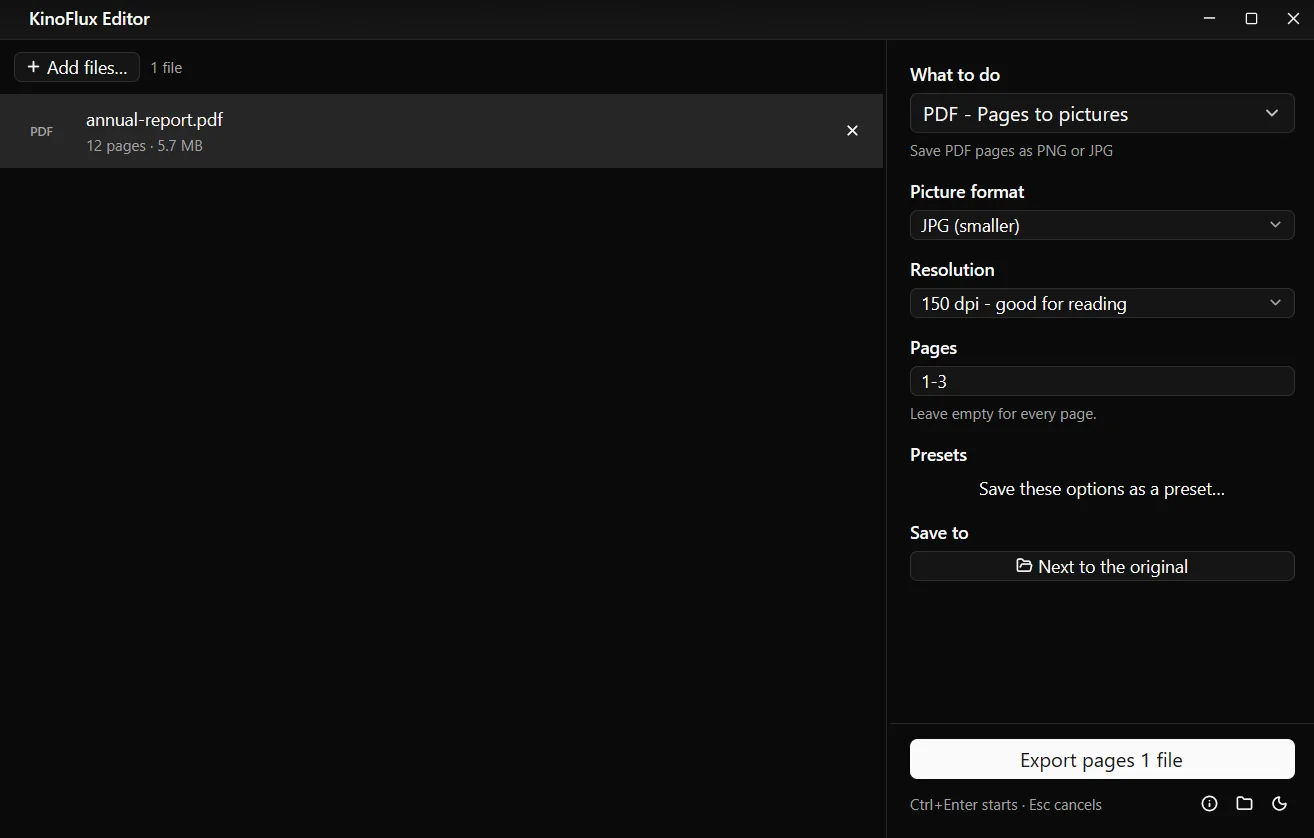Minimize the KinoFlux Editor window
The image size is (1314, 838).
(1210, 19)
